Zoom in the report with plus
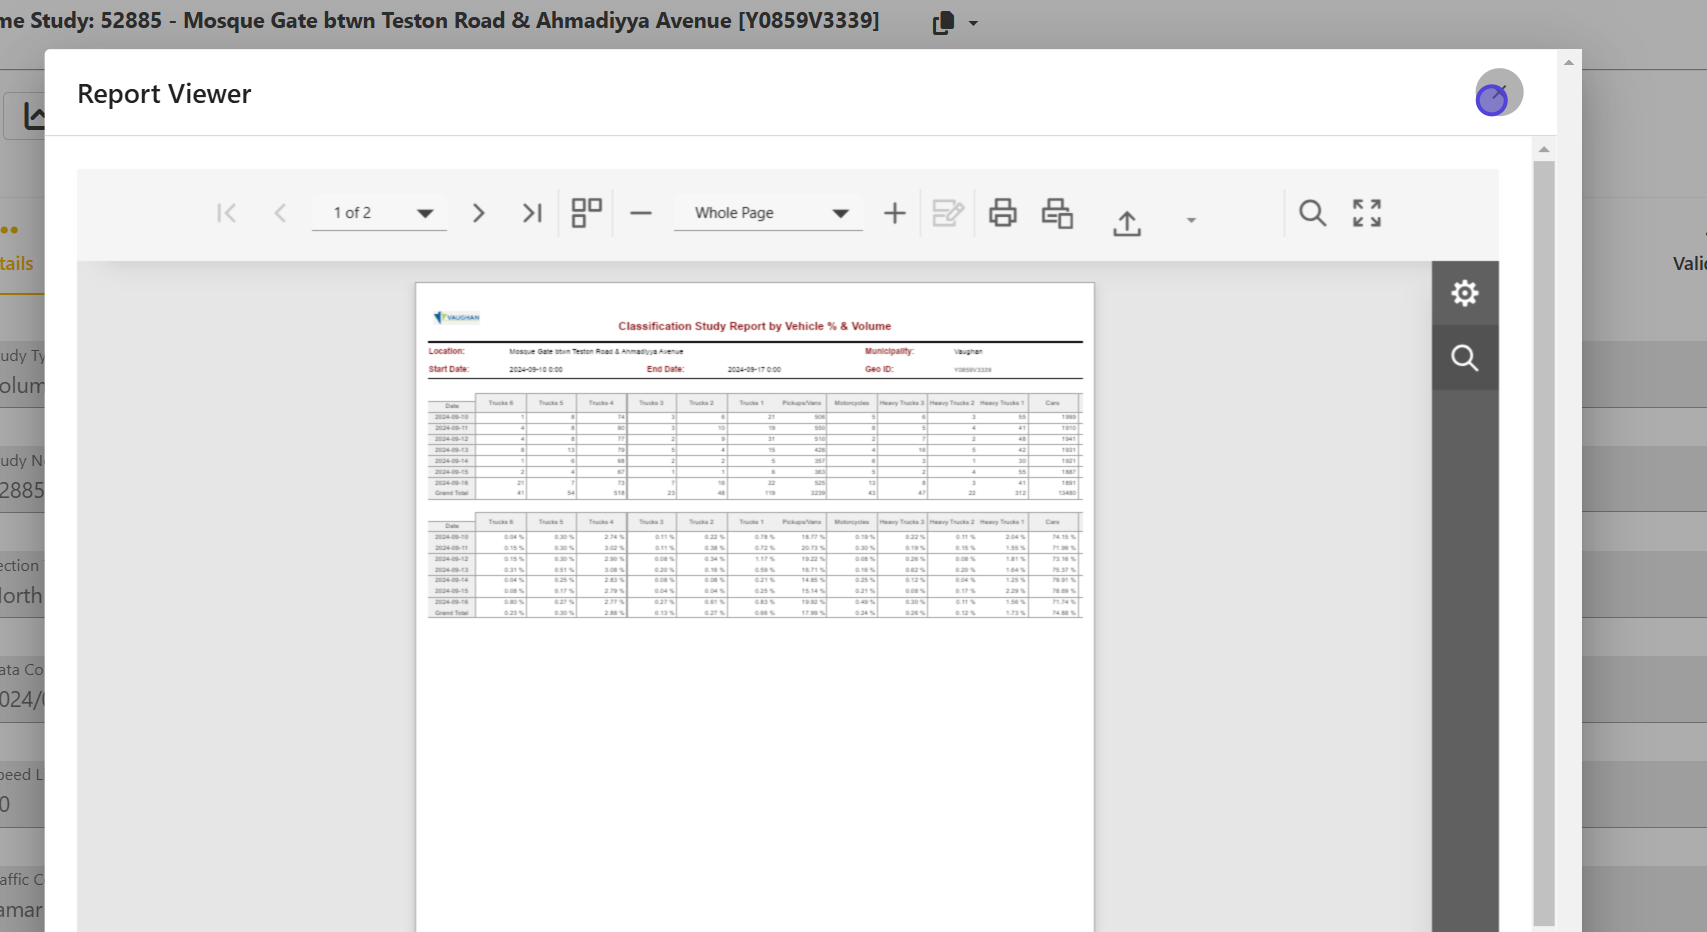The height and width of the screenshot is (932, 1707). coord(895,213)
